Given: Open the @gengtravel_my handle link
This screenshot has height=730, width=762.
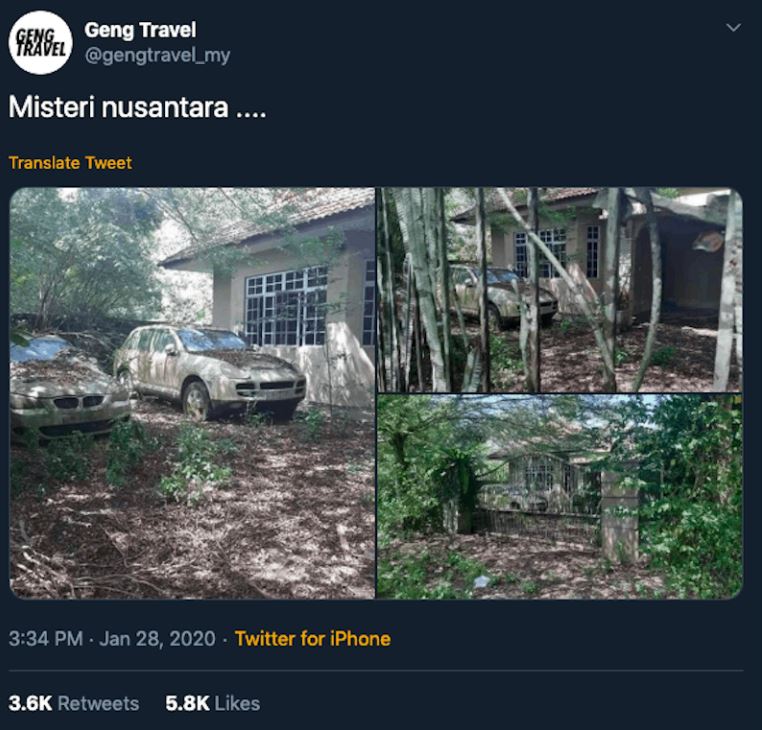Looking at the screenshot, I should tap(157, 56).
